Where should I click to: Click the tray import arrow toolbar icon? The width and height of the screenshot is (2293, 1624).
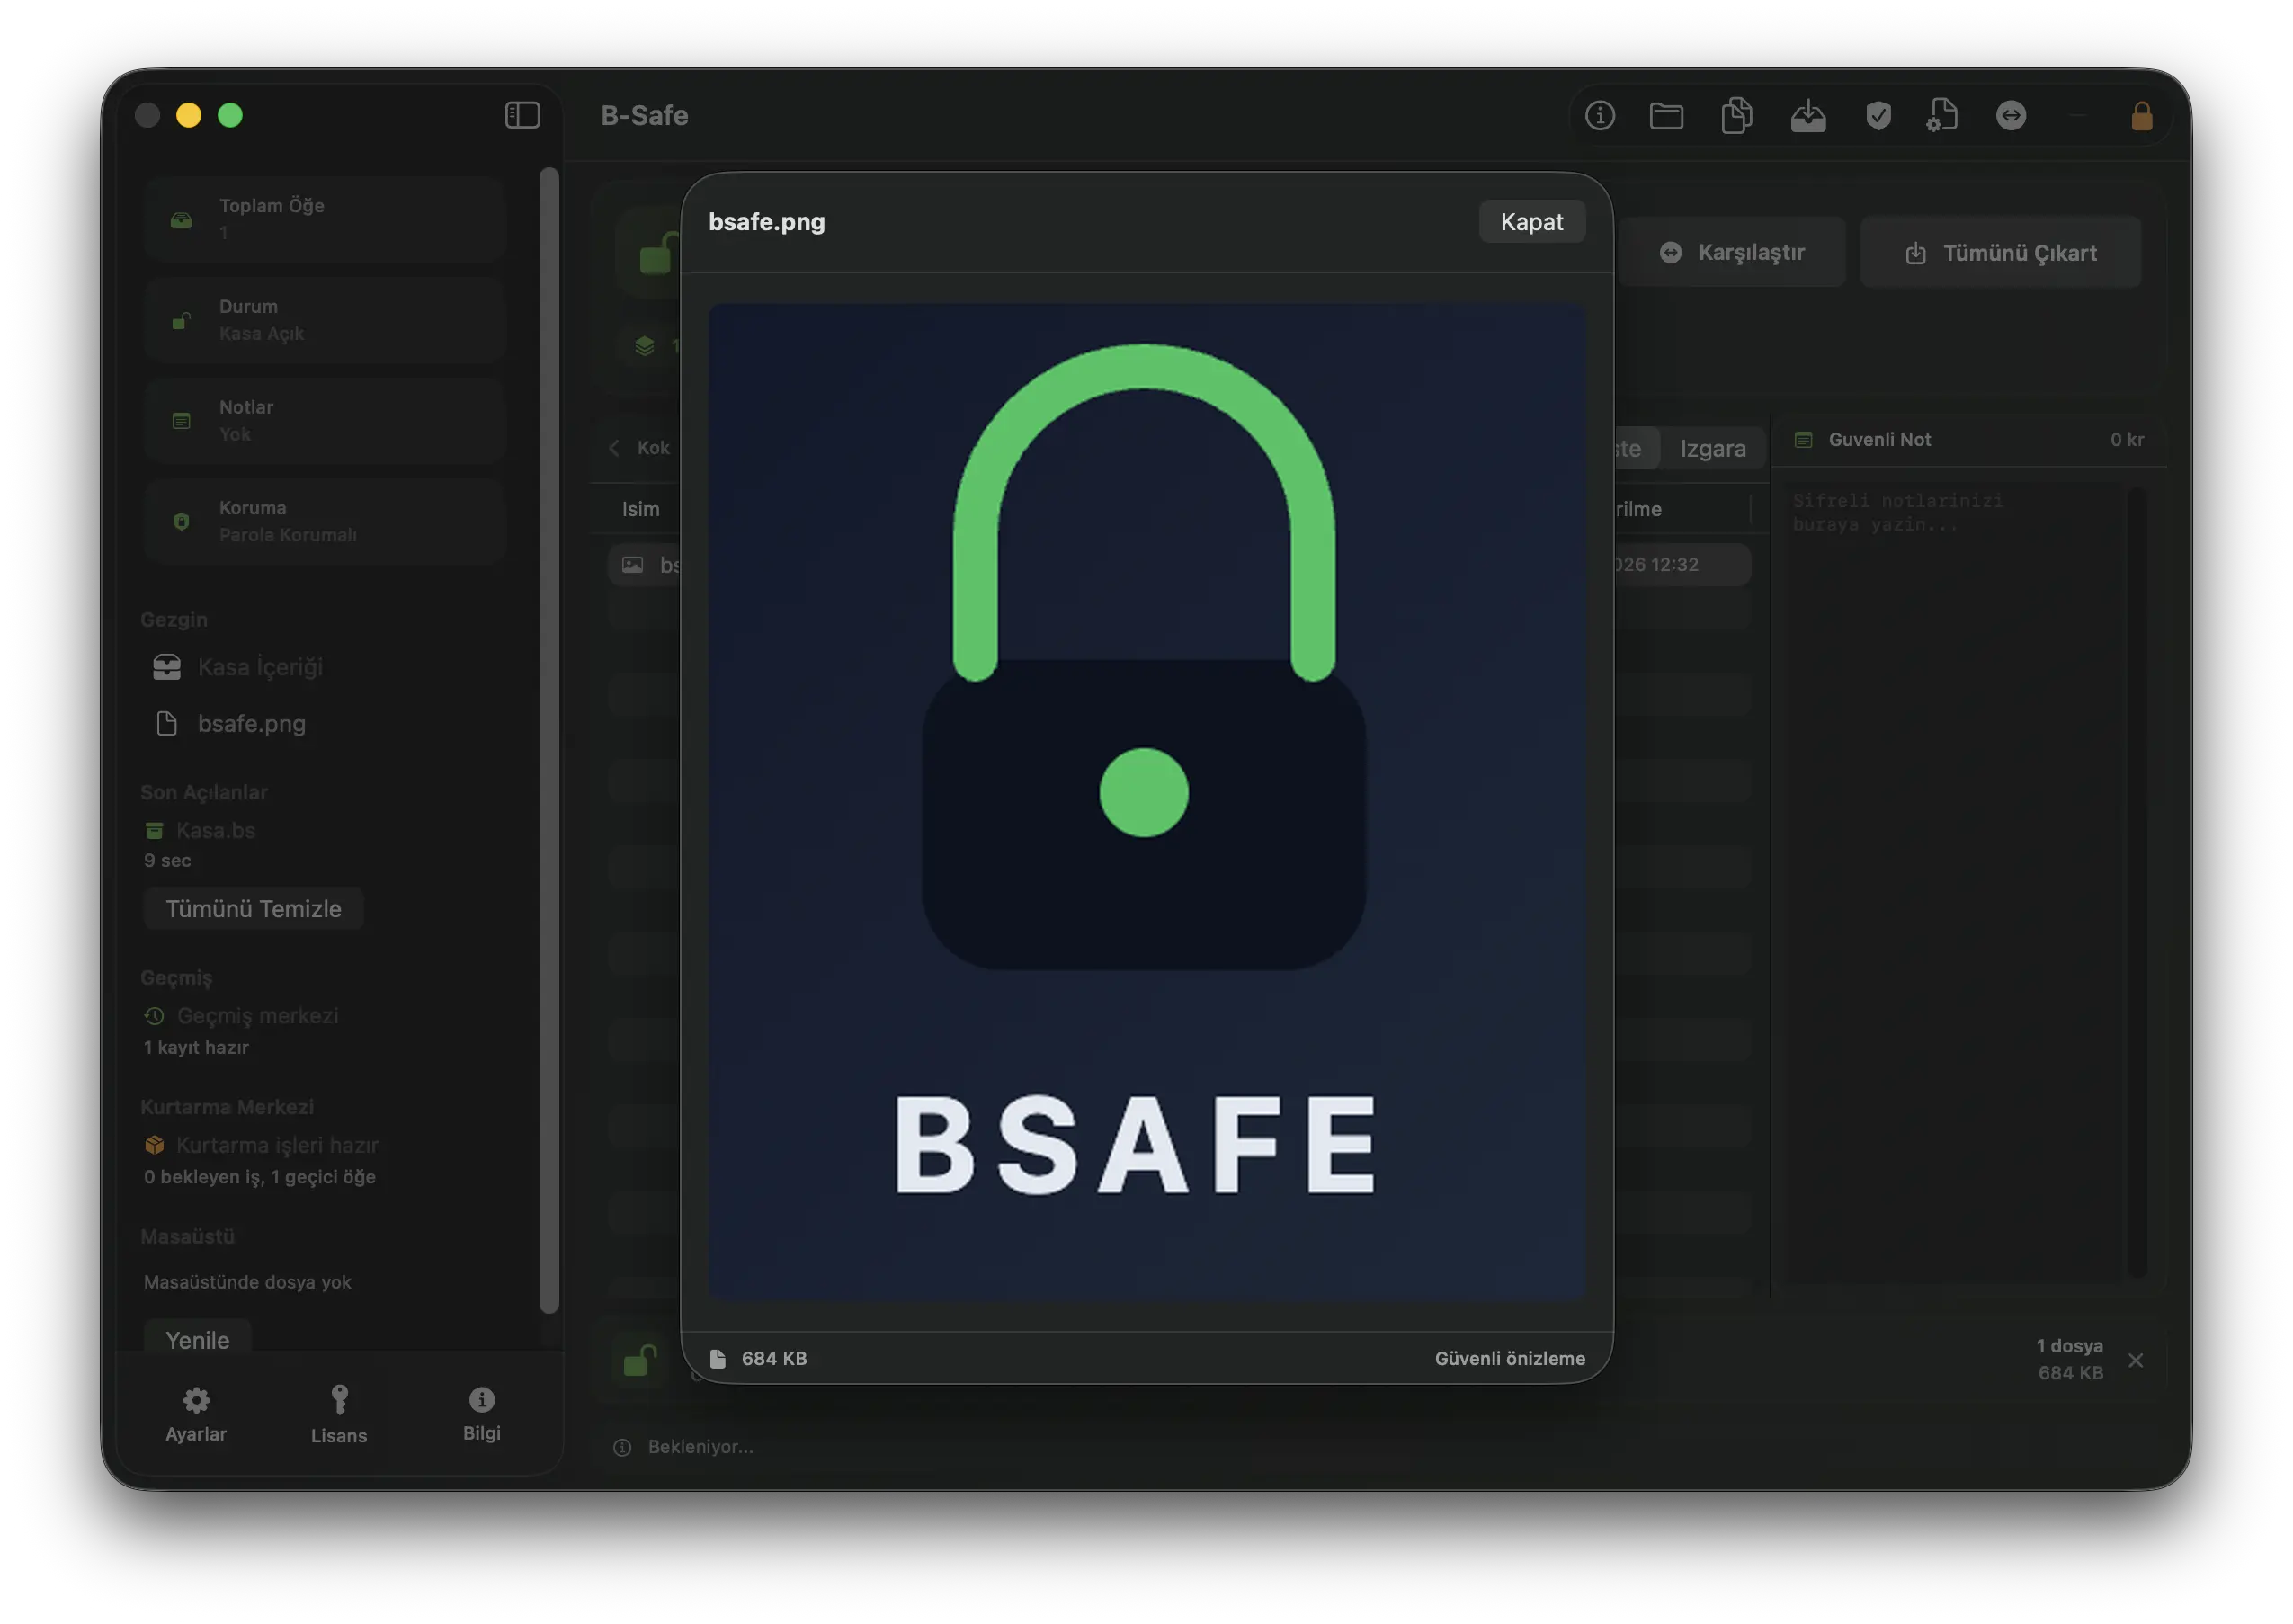pos(1807,116)
